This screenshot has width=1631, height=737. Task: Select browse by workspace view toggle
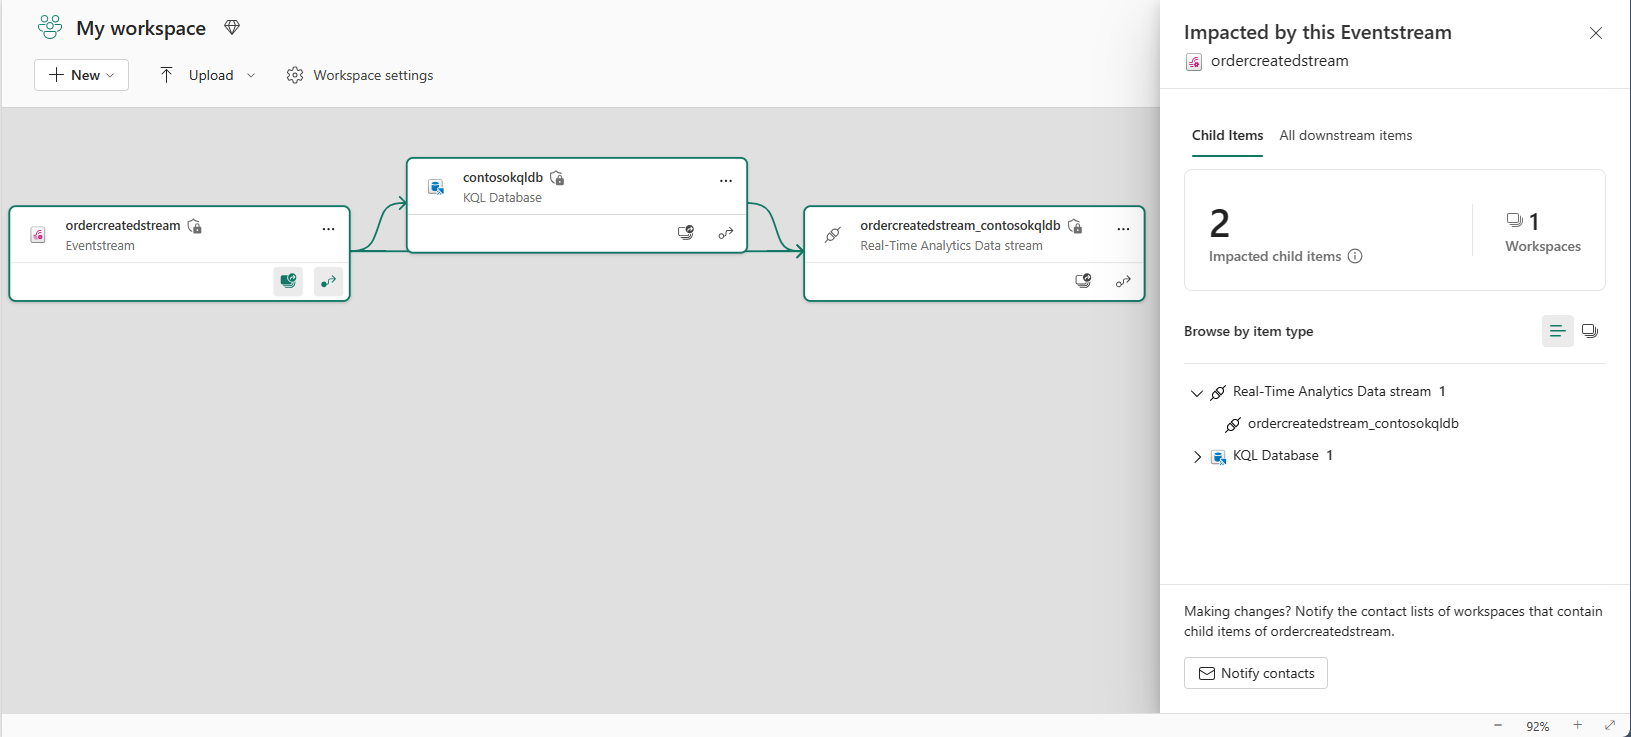[1590, 331]
